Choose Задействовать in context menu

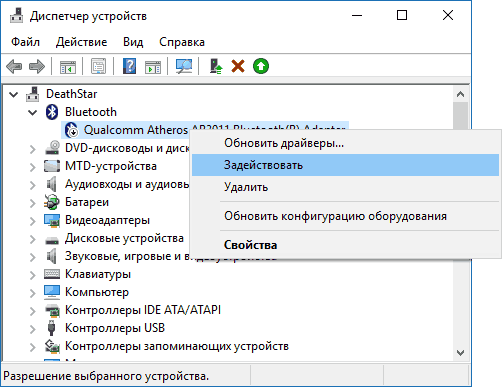click(345, 165)
